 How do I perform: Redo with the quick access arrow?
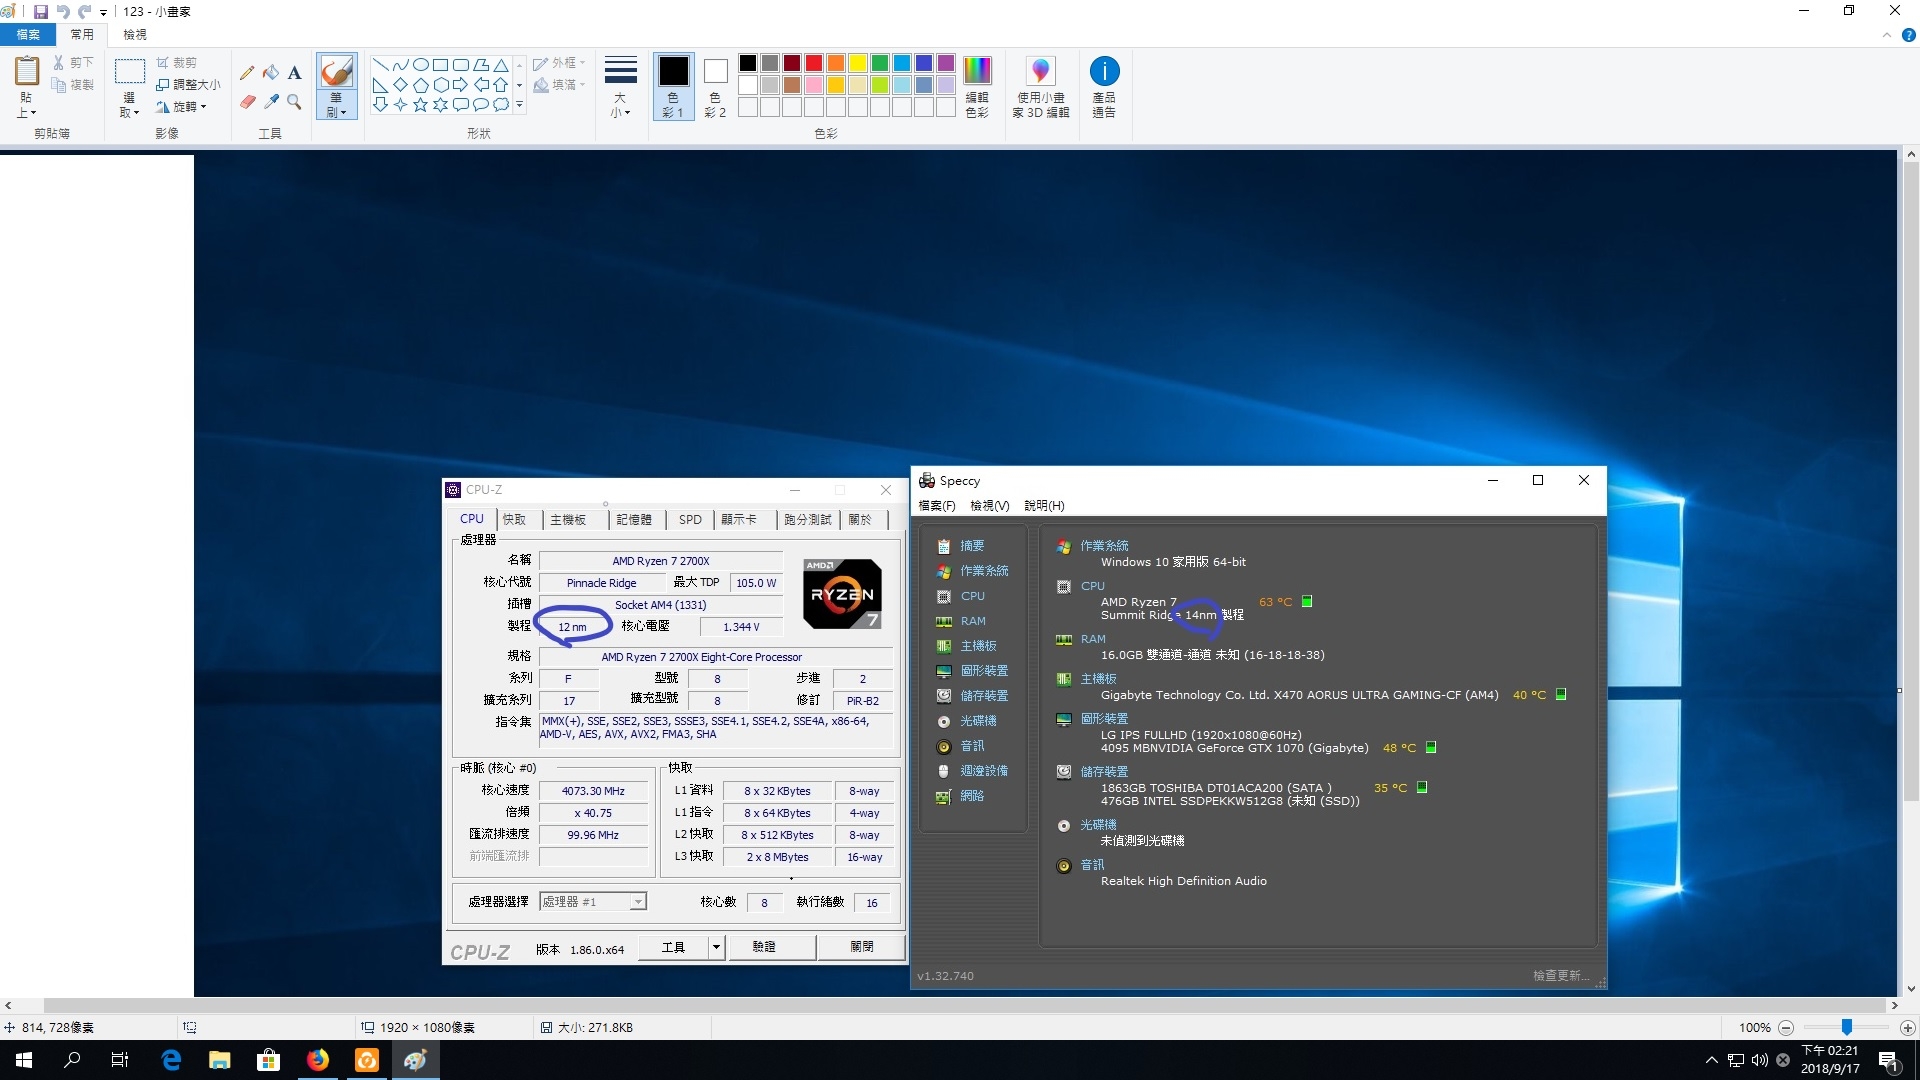(85, 12)
